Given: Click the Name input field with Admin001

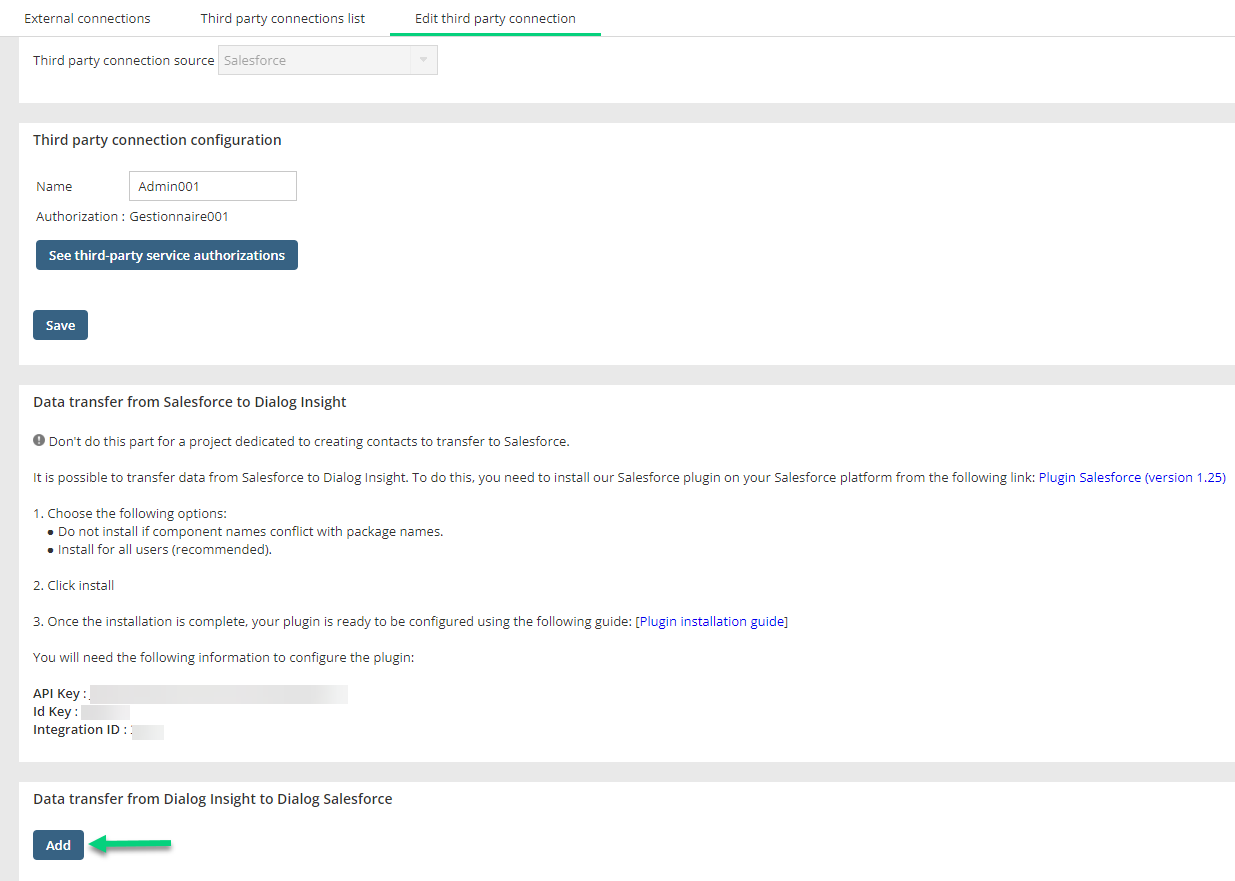Looking at the screenshot, I should click(213, 186).
